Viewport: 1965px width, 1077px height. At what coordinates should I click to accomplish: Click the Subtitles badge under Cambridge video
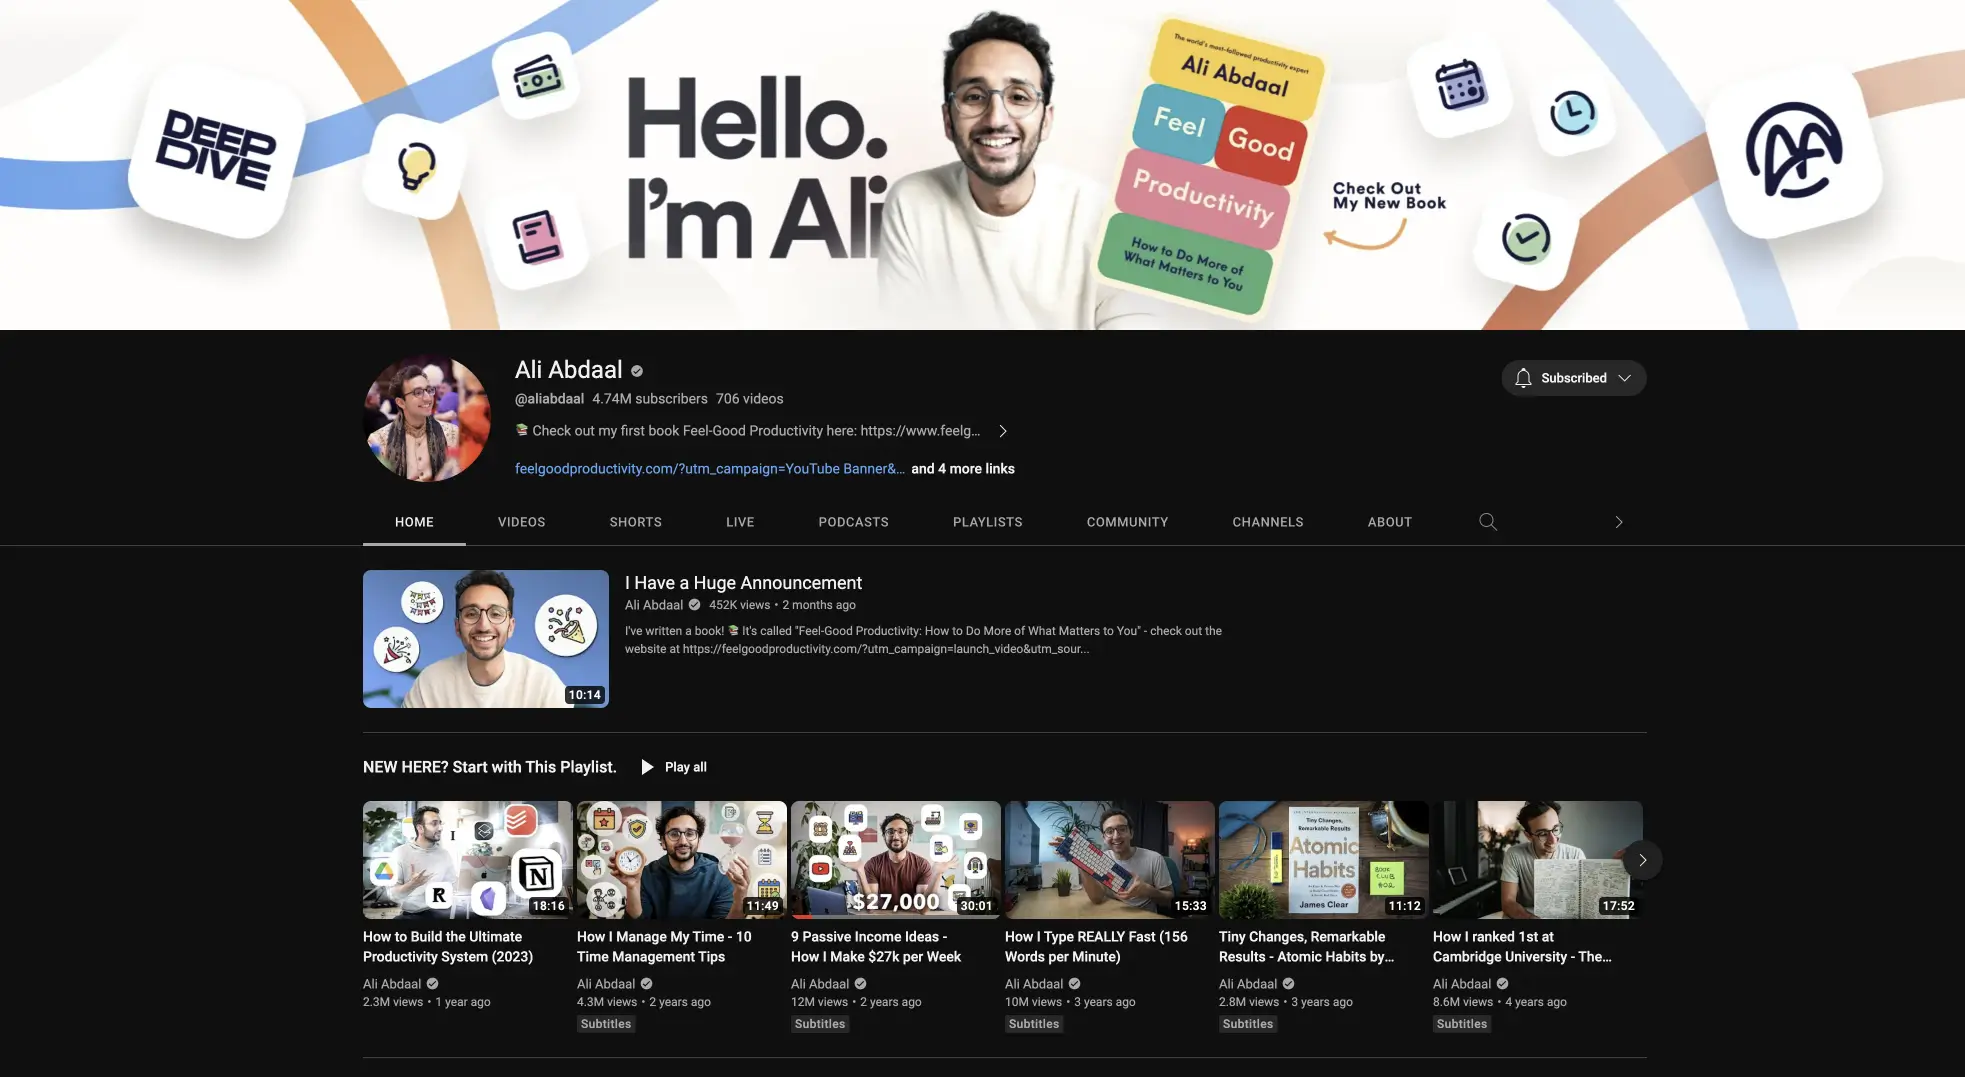point(1462,1024)
